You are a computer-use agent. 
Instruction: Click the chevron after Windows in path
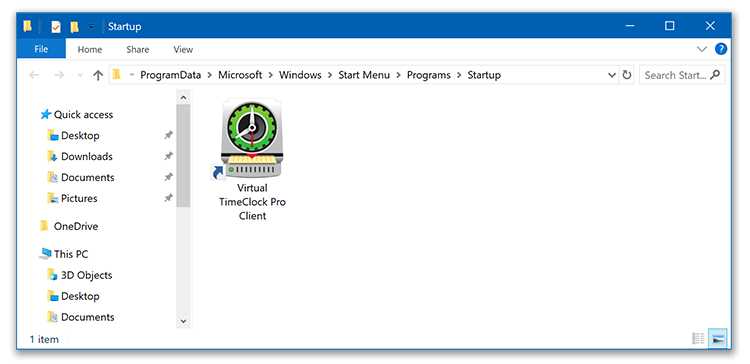(x=330, y=76)
